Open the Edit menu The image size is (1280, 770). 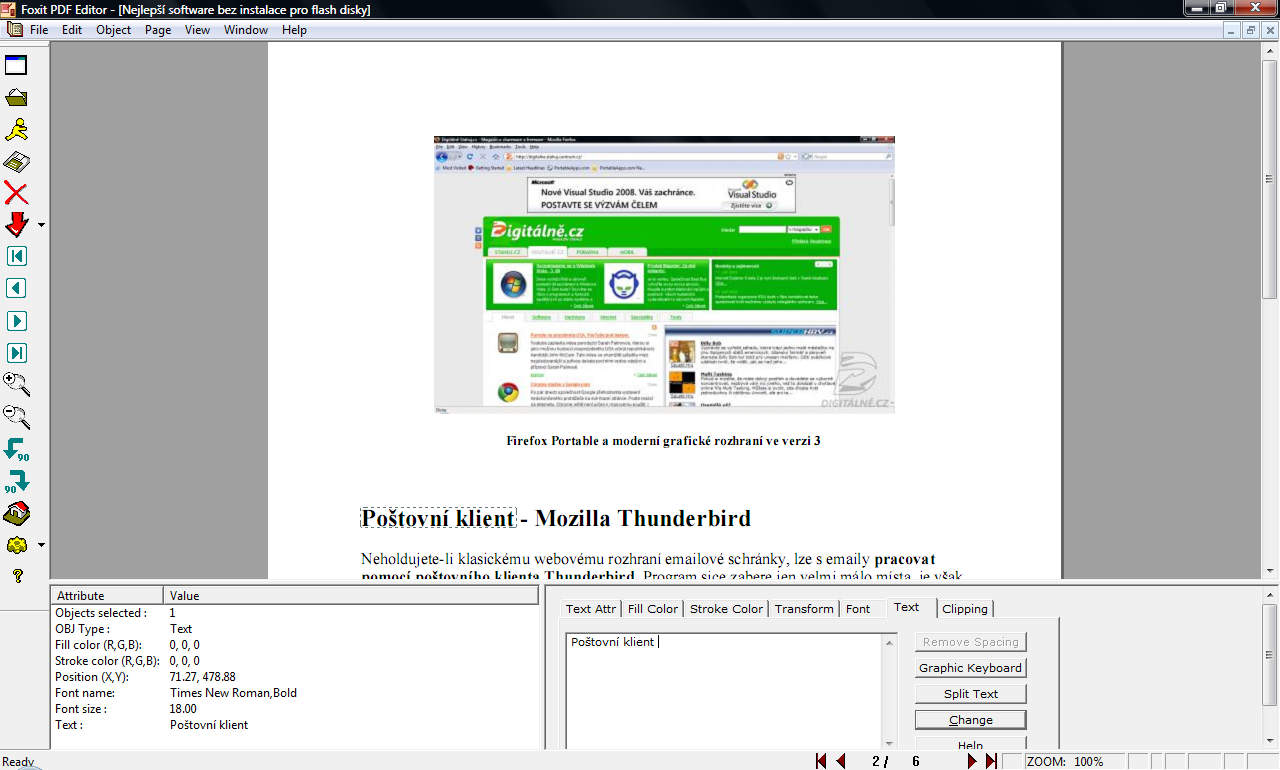tap(72, 30)
